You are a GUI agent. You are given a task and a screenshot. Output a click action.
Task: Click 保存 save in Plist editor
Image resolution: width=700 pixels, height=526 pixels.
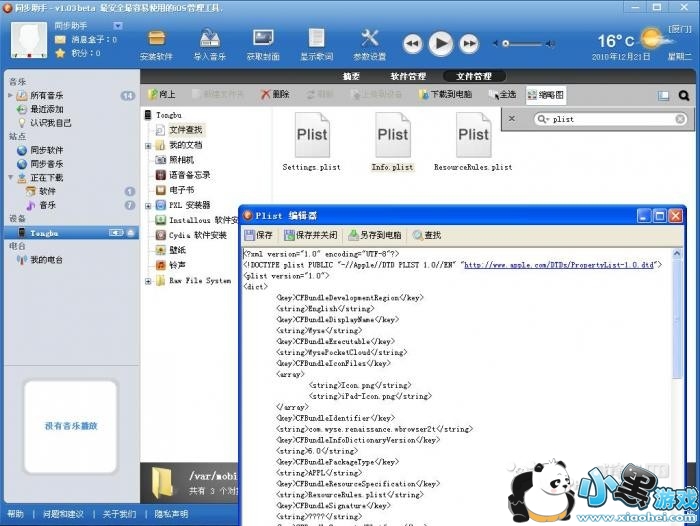(x=259, y=235)
